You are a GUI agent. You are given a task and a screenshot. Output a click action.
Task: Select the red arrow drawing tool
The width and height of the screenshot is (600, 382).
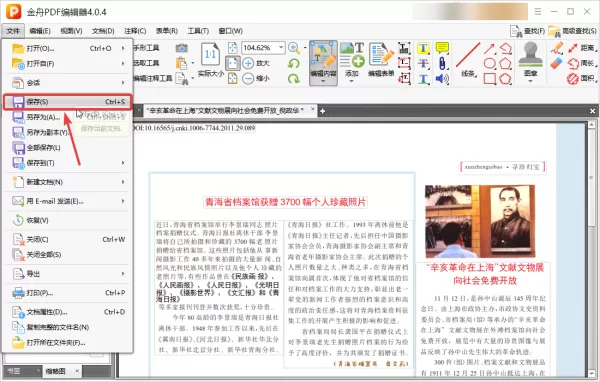coord(489,49)
